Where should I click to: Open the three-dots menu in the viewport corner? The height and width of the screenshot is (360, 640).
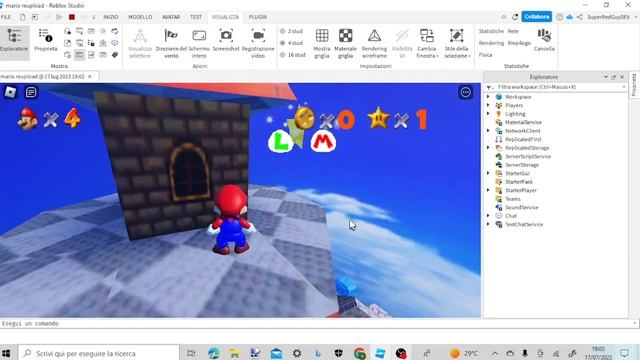(466, 92)
